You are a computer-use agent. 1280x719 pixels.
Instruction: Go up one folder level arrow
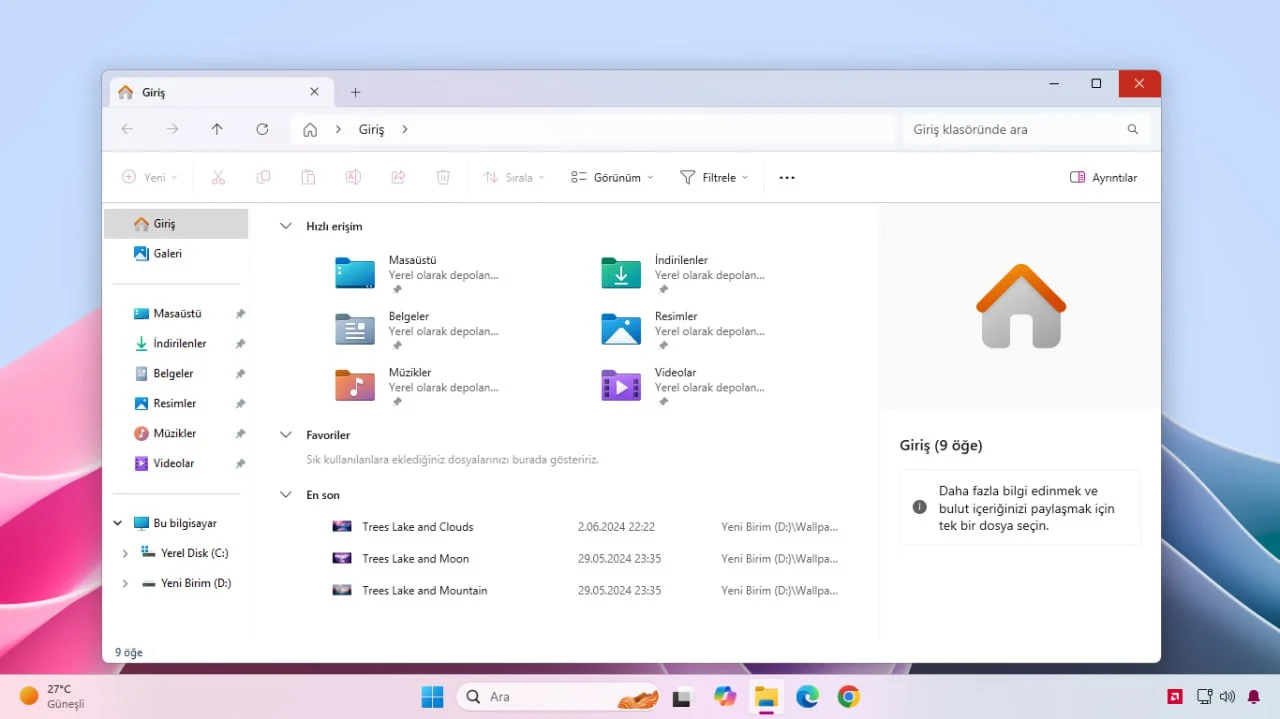[217, 129]
